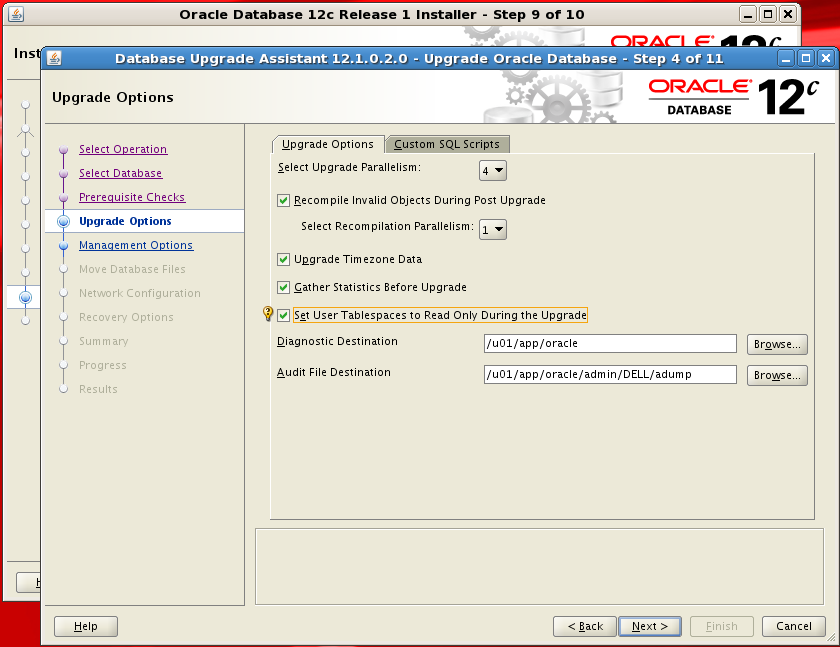Minimize the Database Upgrade Assistant window
The image size is (840, 647).
tap(786, 58)
